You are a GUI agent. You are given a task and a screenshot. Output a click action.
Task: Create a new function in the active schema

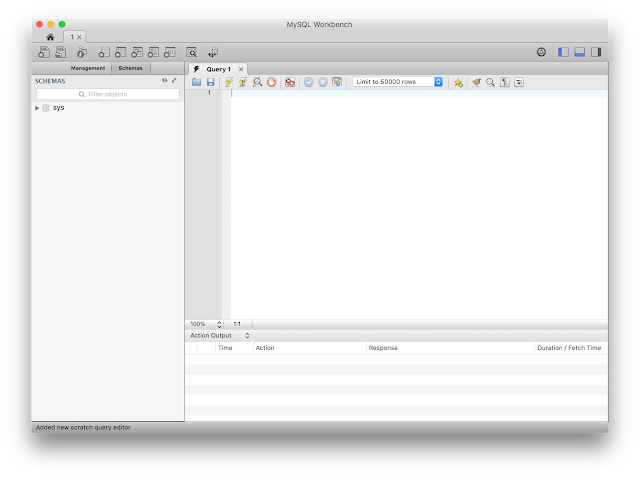click(169, 52)
